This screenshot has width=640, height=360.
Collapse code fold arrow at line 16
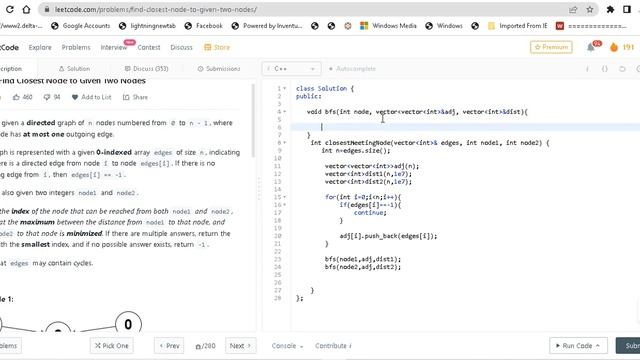coord(284,205)
